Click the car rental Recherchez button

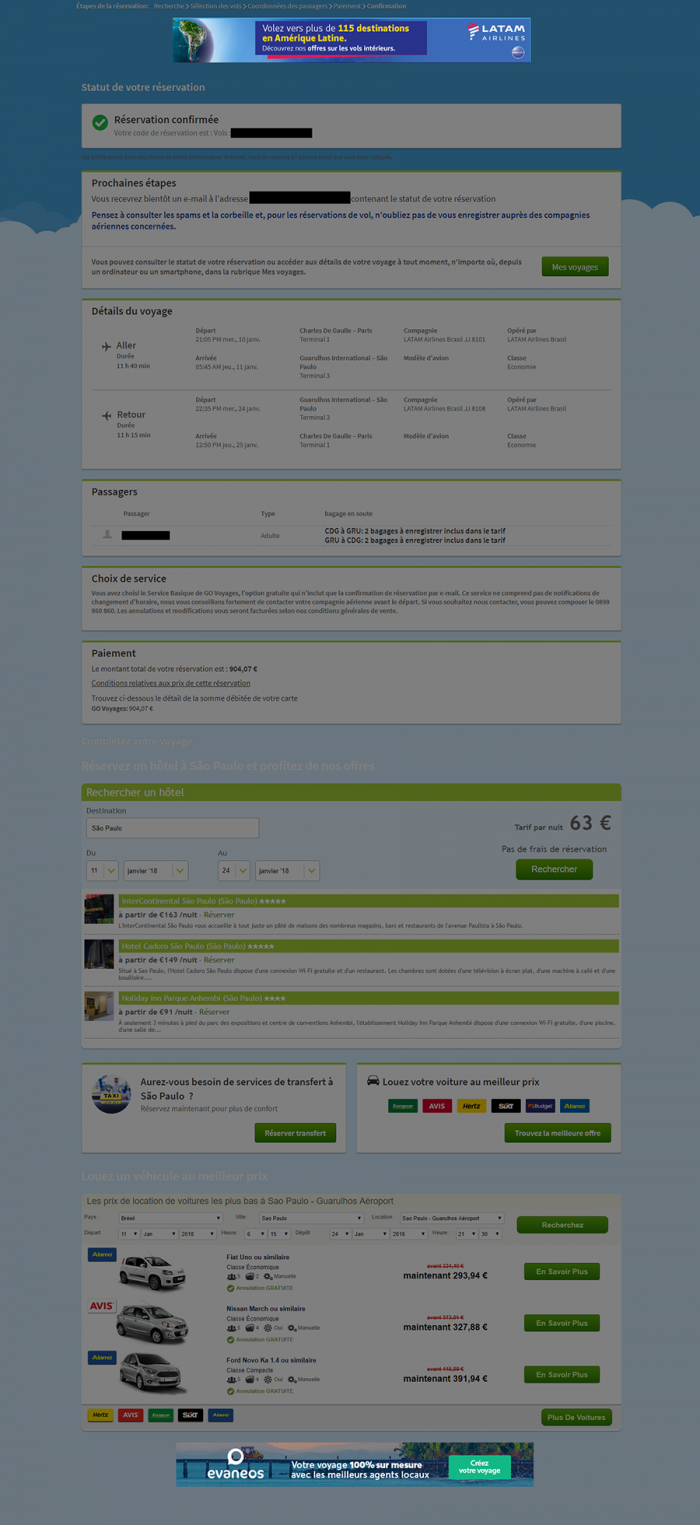562,1225
